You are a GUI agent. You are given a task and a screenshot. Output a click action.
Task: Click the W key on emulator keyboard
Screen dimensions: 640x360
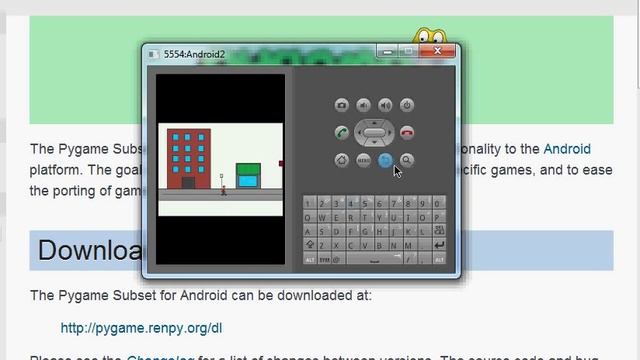click(x=324, y=218)
